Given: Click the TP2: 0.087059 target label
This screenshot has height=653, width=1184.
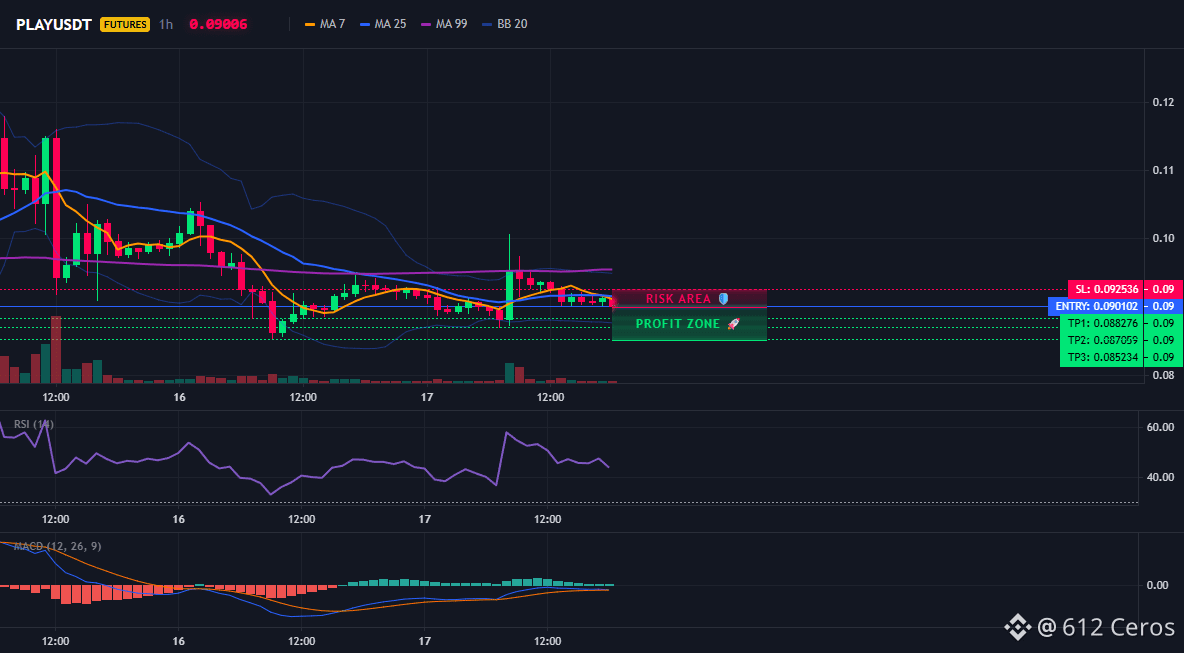Looking at the screenshot, I should 1102,340.
